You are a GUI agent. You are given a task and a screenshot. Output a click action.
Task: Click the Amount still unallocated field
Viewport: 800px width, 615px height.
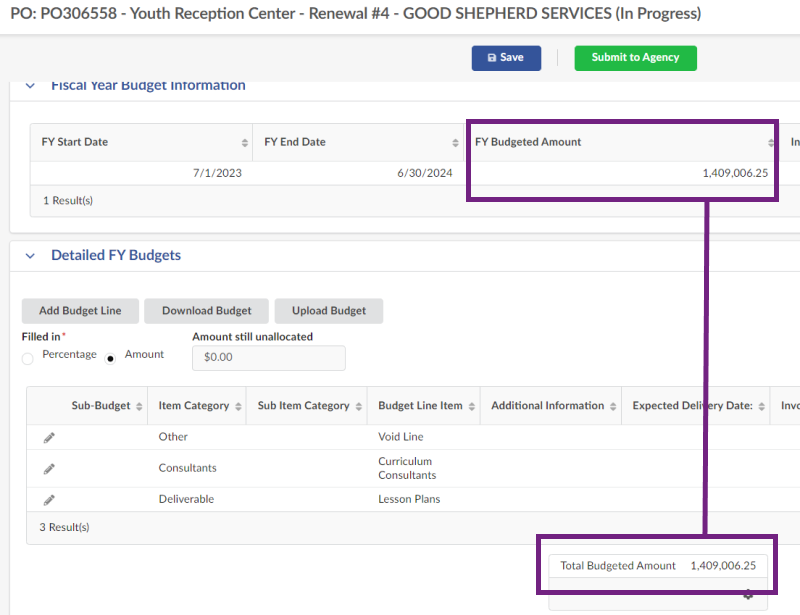(x=268, y=357)
